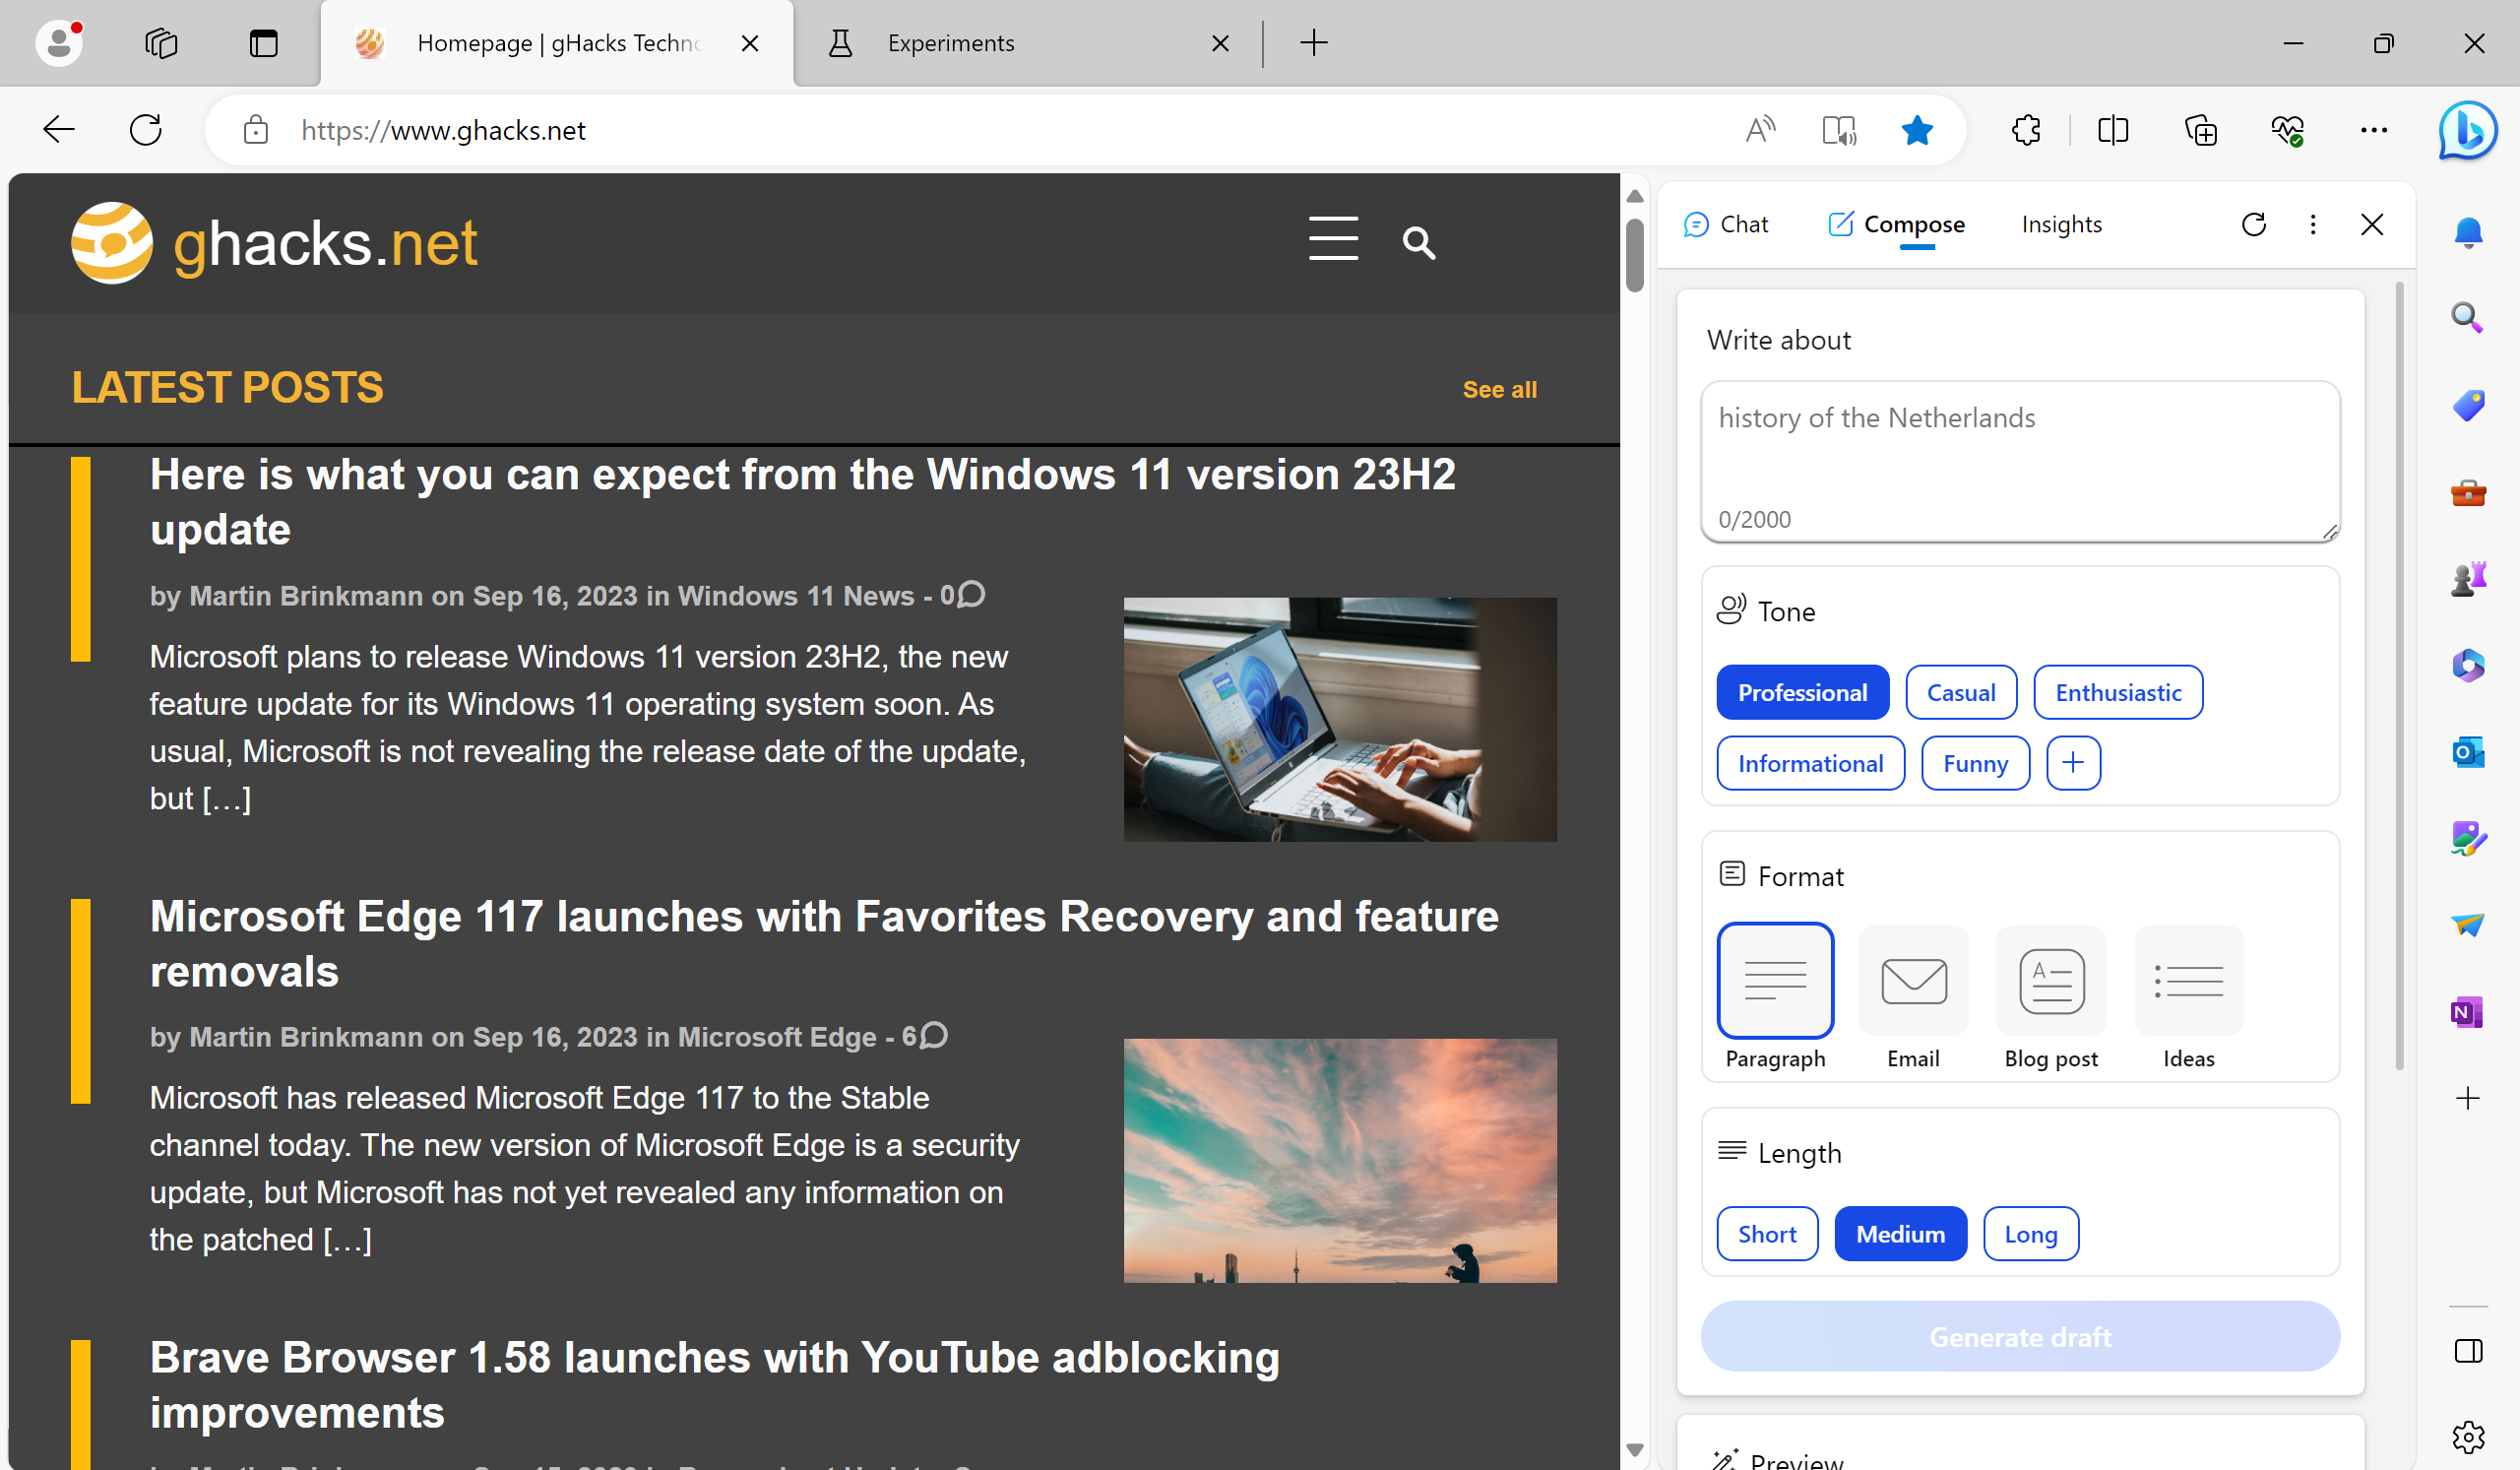Set length to Short
This screenshot has height=1470, width=2520.
pos(1767,1234)
